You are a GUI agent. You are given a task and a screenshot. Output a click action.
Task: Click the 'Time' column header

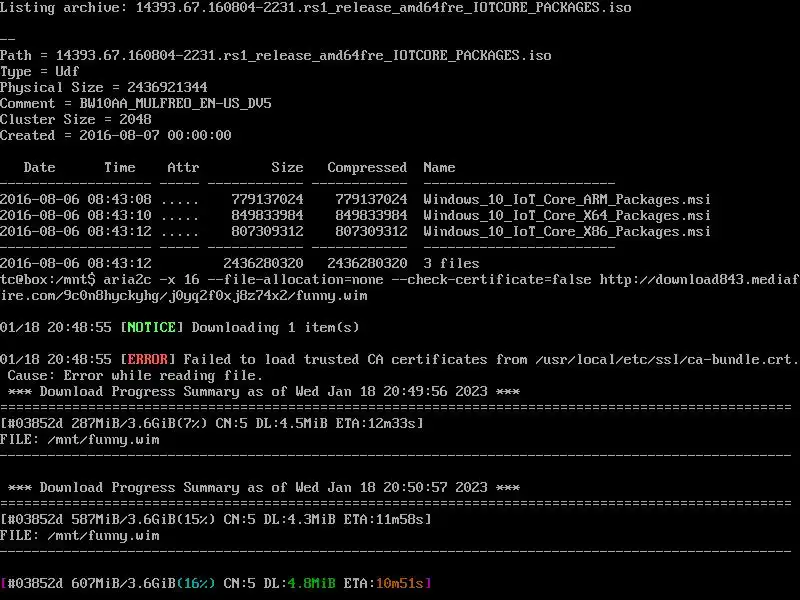tap(120, 167)
